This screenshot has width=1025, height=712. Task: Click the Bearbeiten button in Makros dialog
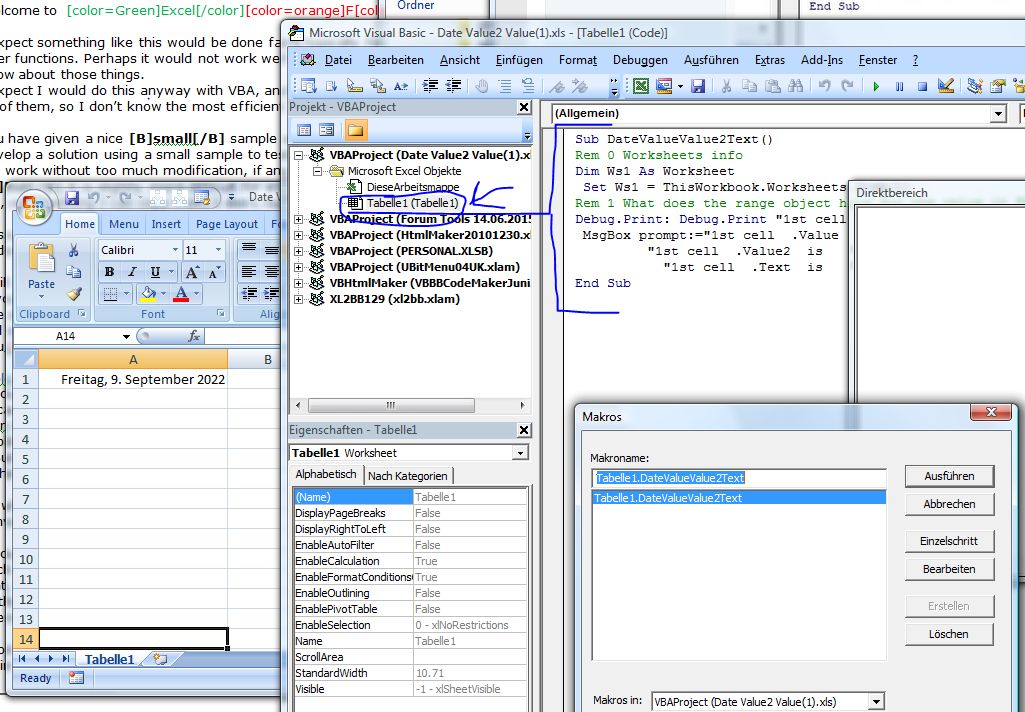(949, 569)
